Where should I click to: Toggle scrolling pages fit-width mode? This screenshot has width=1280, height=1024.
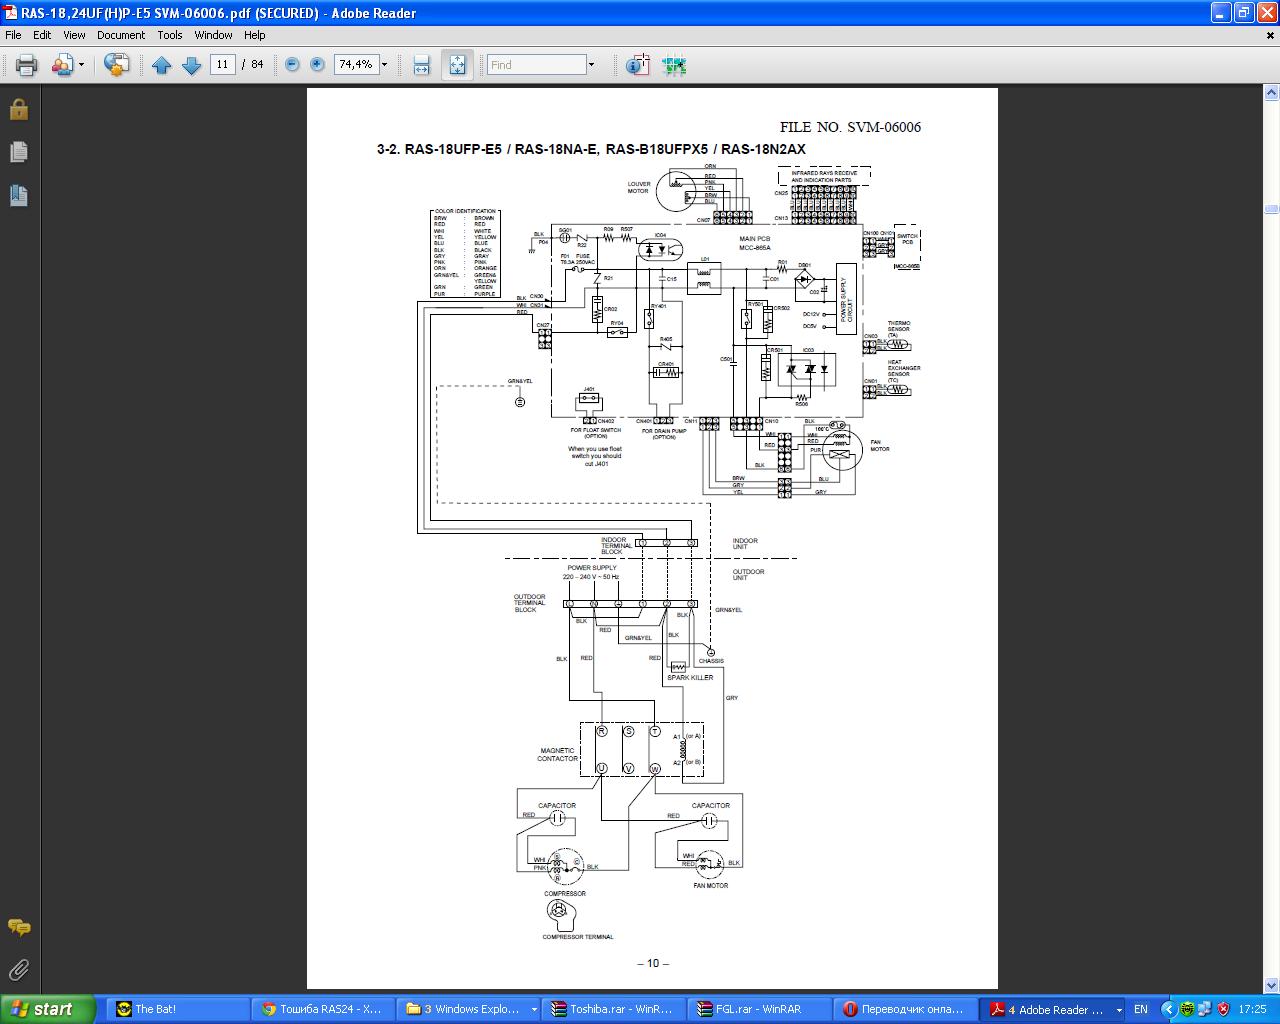click(x=421, y=65)
